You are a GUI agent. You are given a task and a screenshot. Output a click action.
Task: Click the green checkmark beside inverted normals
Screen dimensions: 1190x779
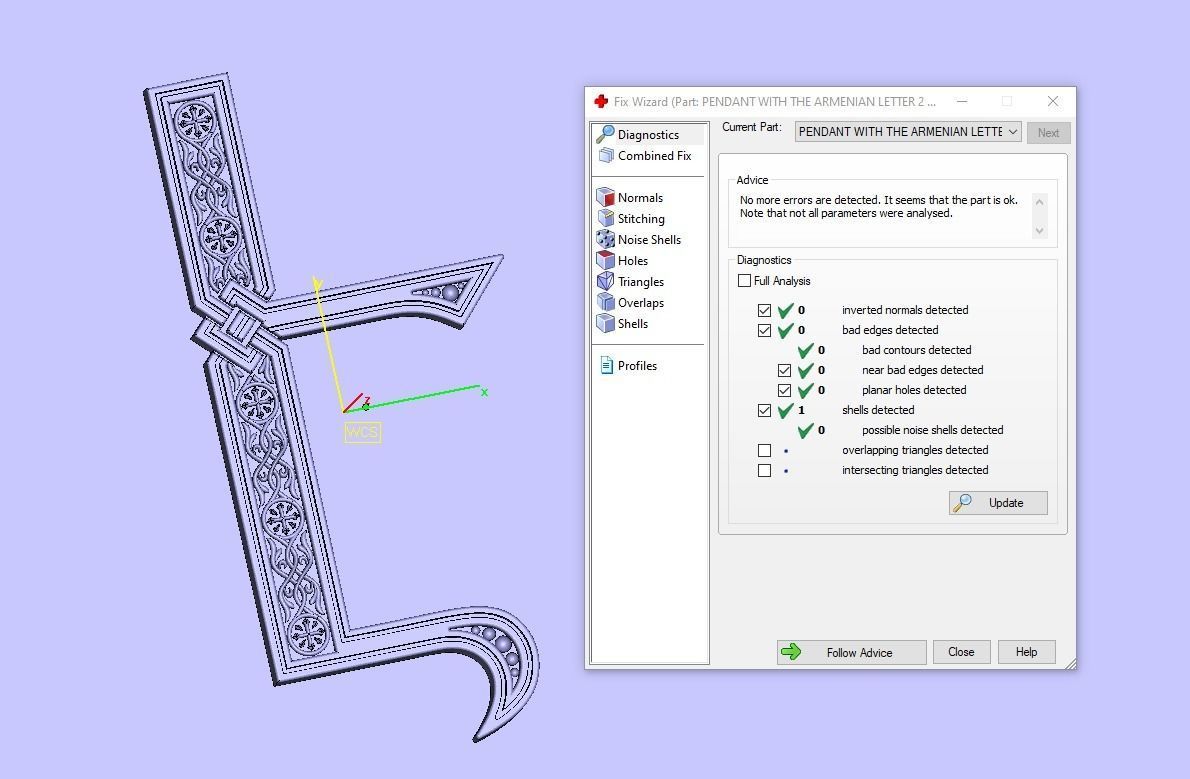point(785,310)
